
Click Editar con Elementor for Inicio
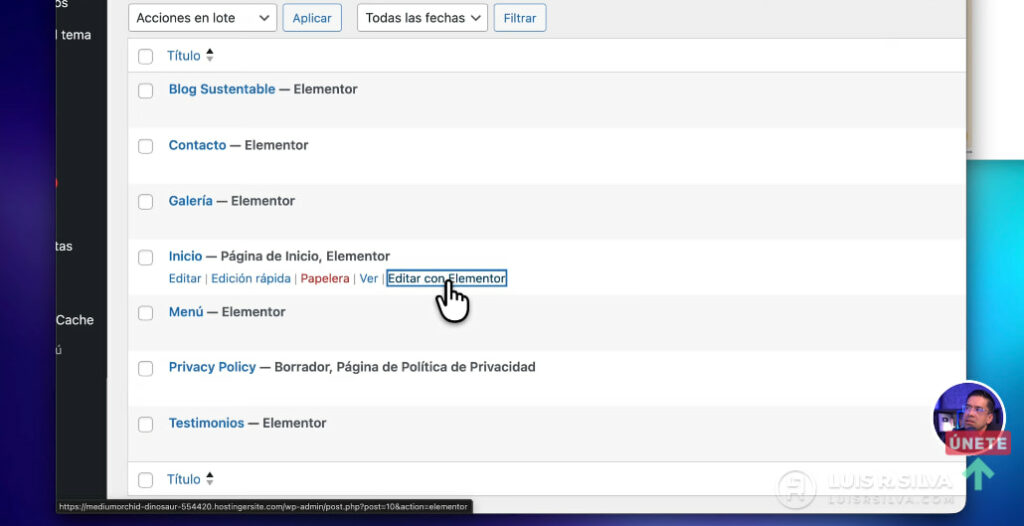click(447, 278)
